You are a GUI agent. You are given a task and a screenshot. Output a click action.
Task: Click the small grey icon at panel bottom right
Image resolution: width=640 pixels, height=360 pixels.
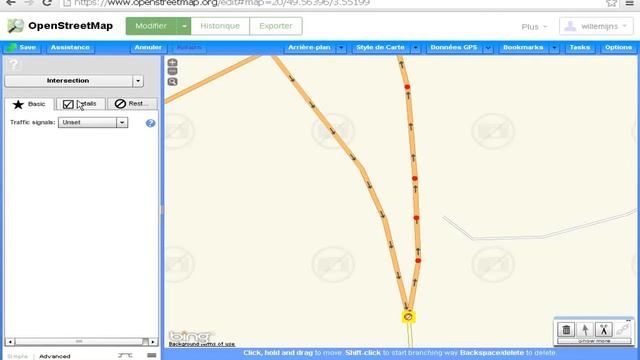[x=152, y=356]
